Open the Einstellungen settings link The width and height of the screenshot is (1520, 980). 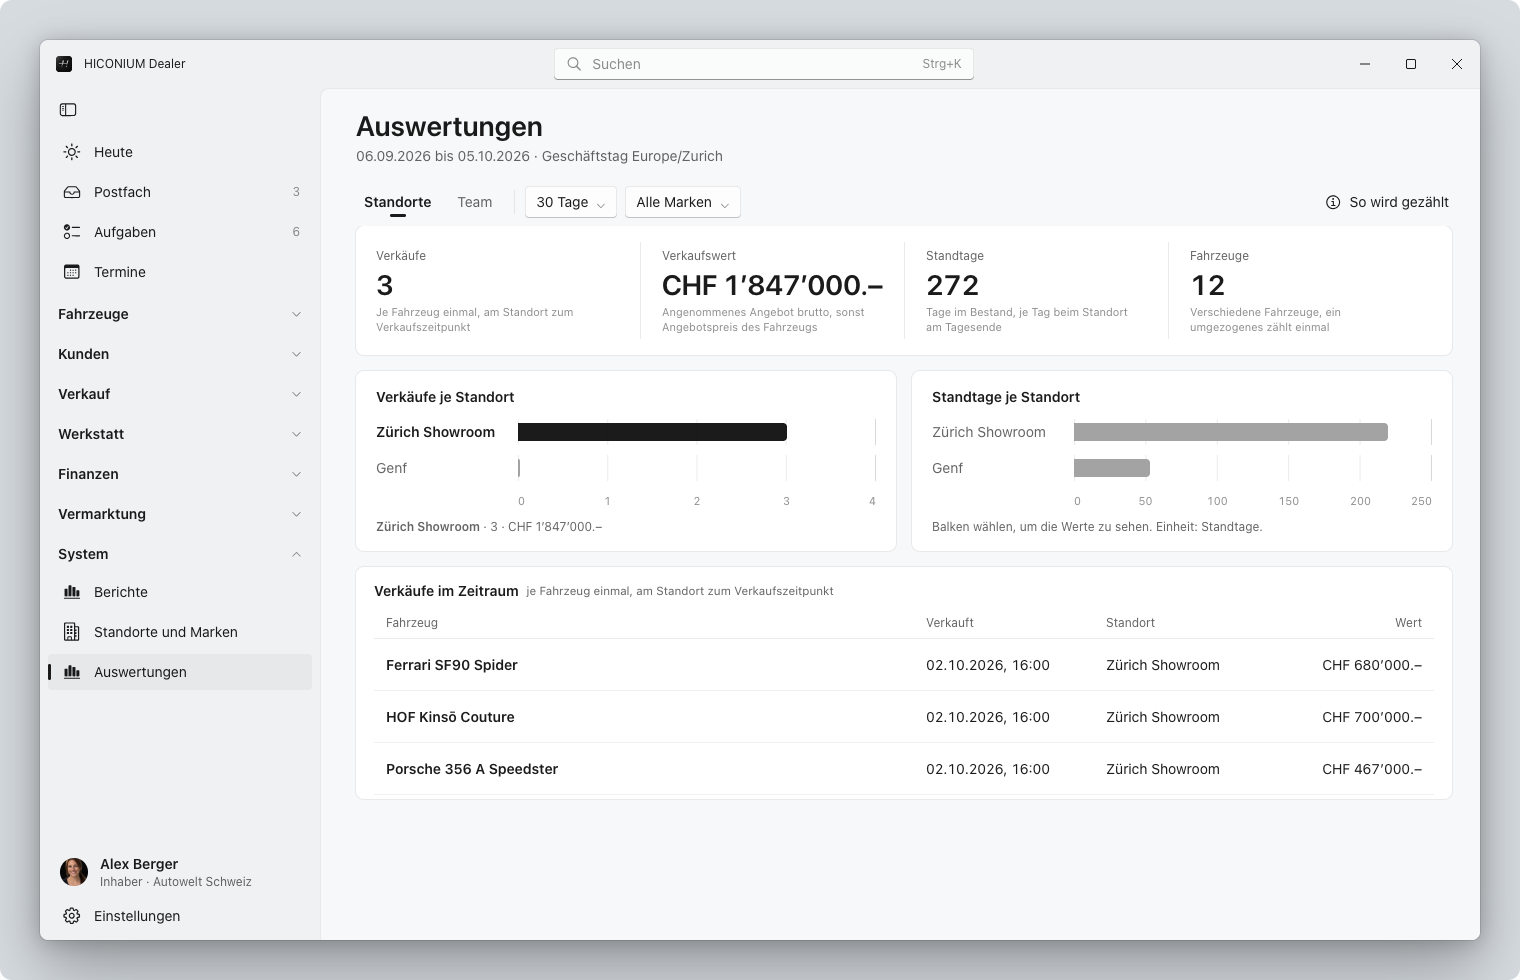pyautogui.click(x=180, y=916)
